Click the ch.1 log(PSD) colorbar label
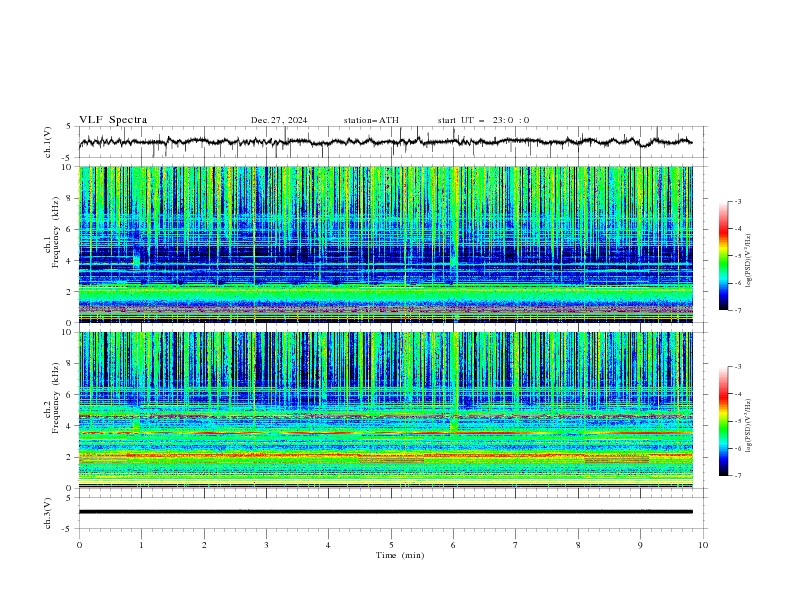The image size is (792, 612). [749, 261]
